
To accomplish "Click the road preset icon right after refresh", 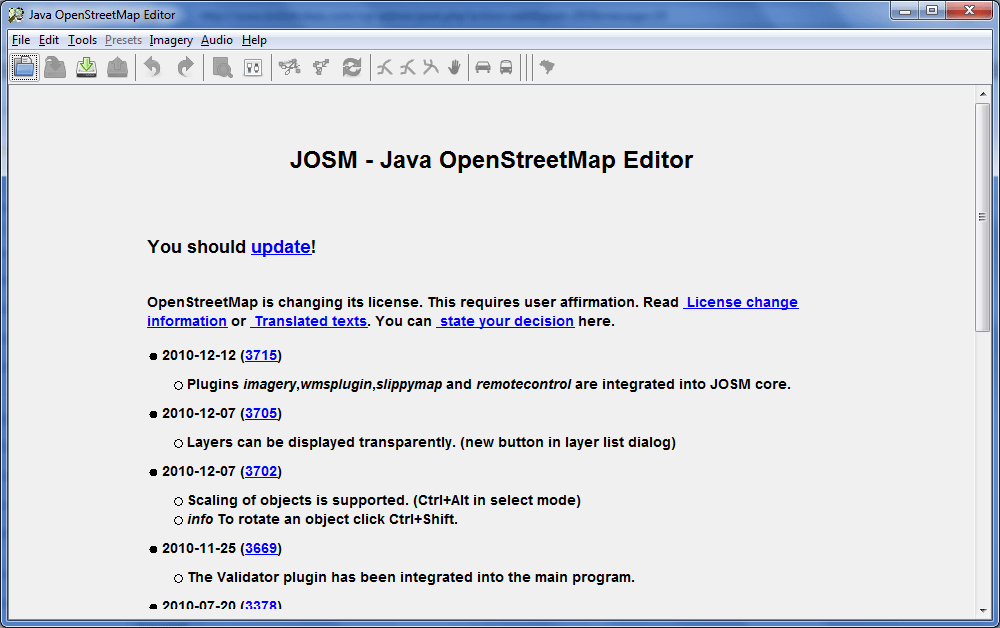I will coord(385,67).
